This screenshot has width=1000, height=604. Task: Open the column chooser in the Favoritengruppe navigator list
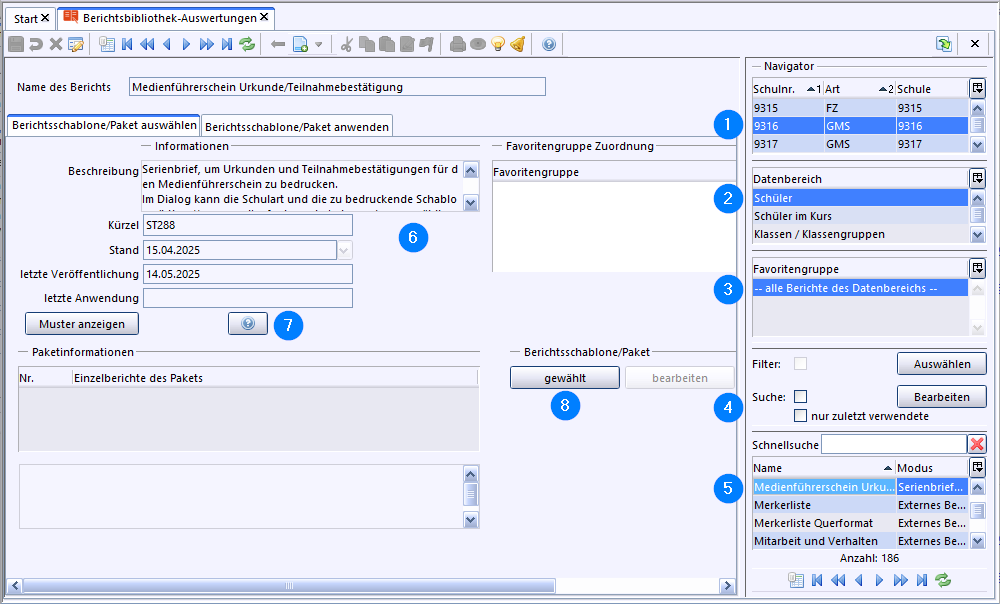tap(978, 269)
